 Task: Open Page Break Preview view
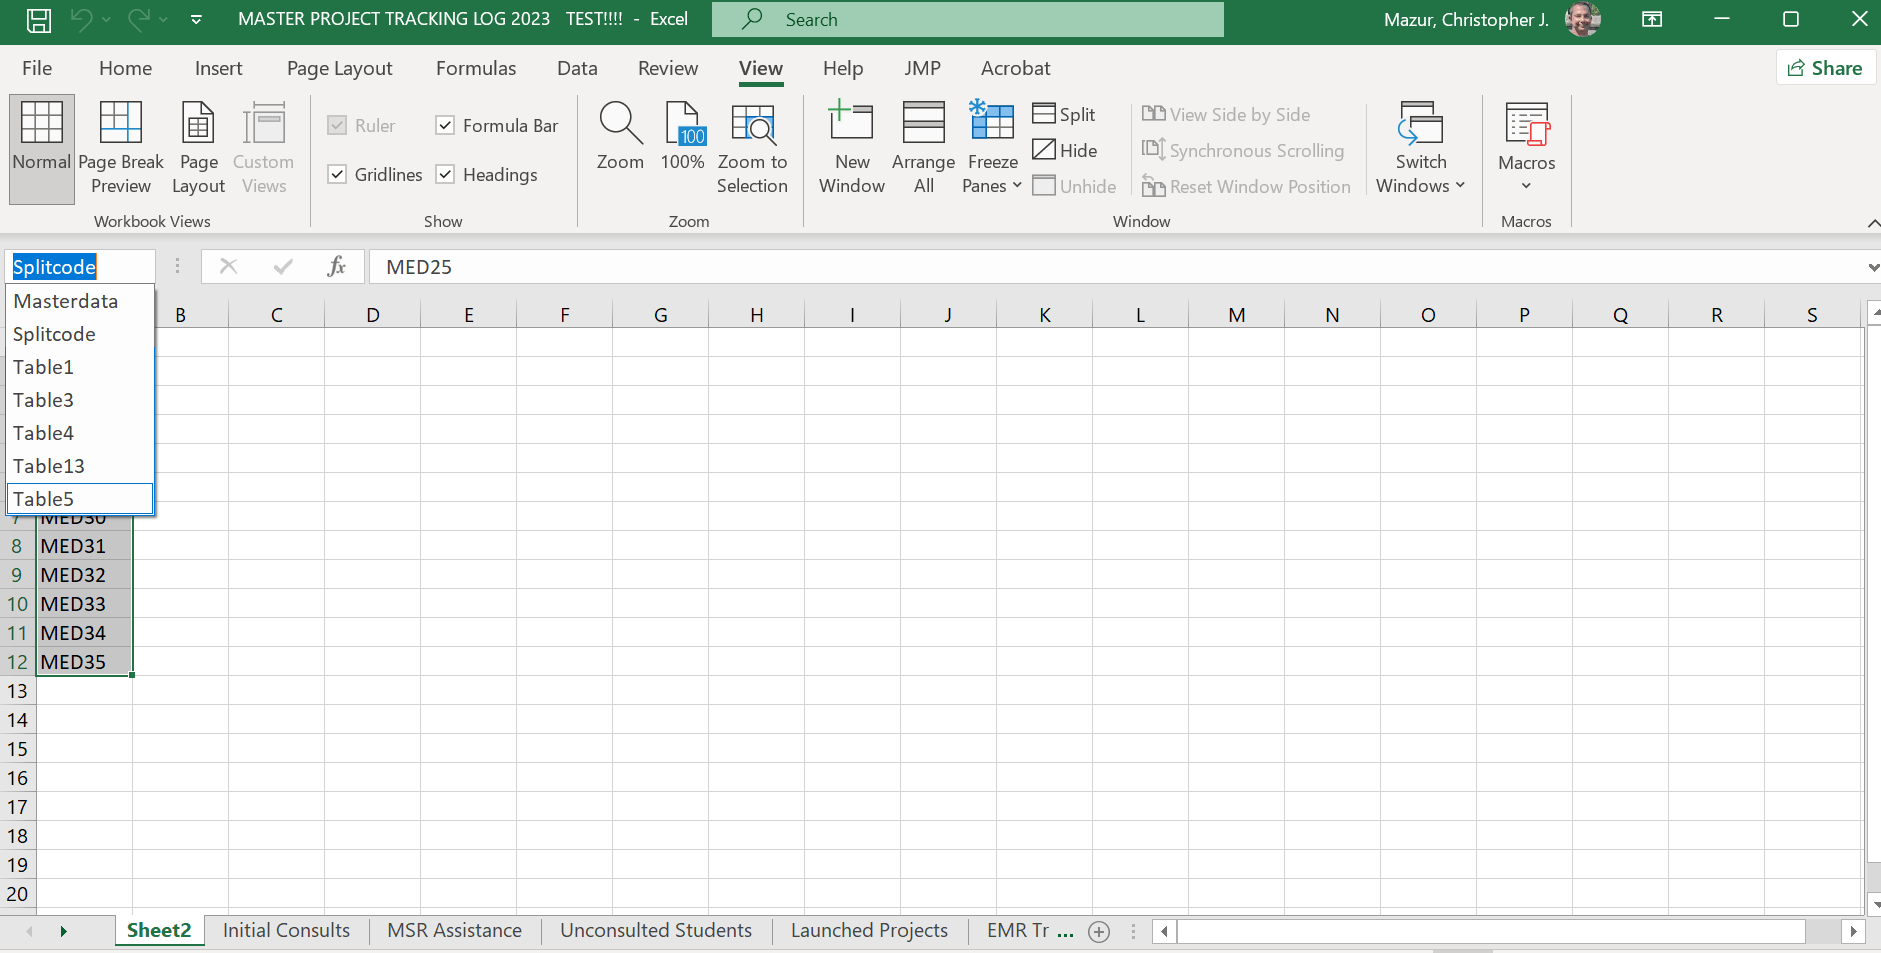[121, 148]
